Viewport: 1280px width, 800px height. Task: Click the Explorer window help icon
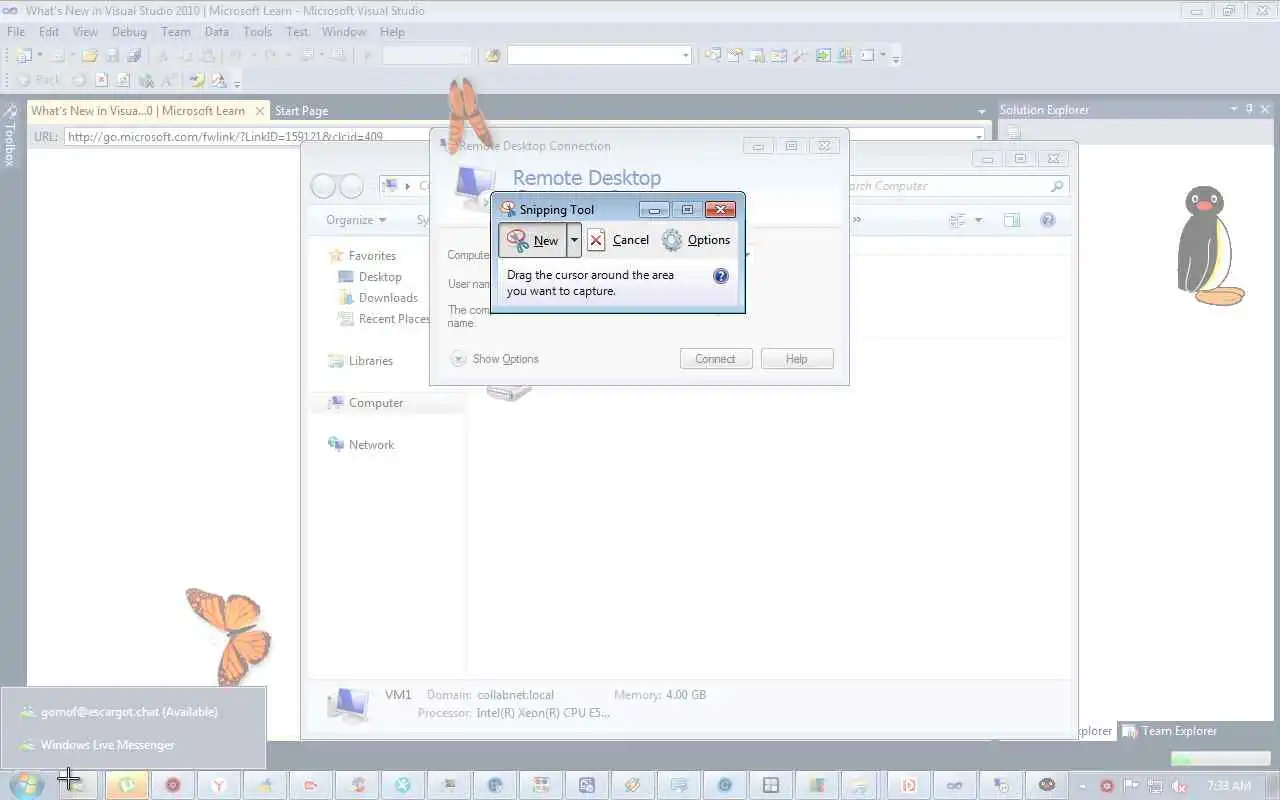click(1047, 220)
